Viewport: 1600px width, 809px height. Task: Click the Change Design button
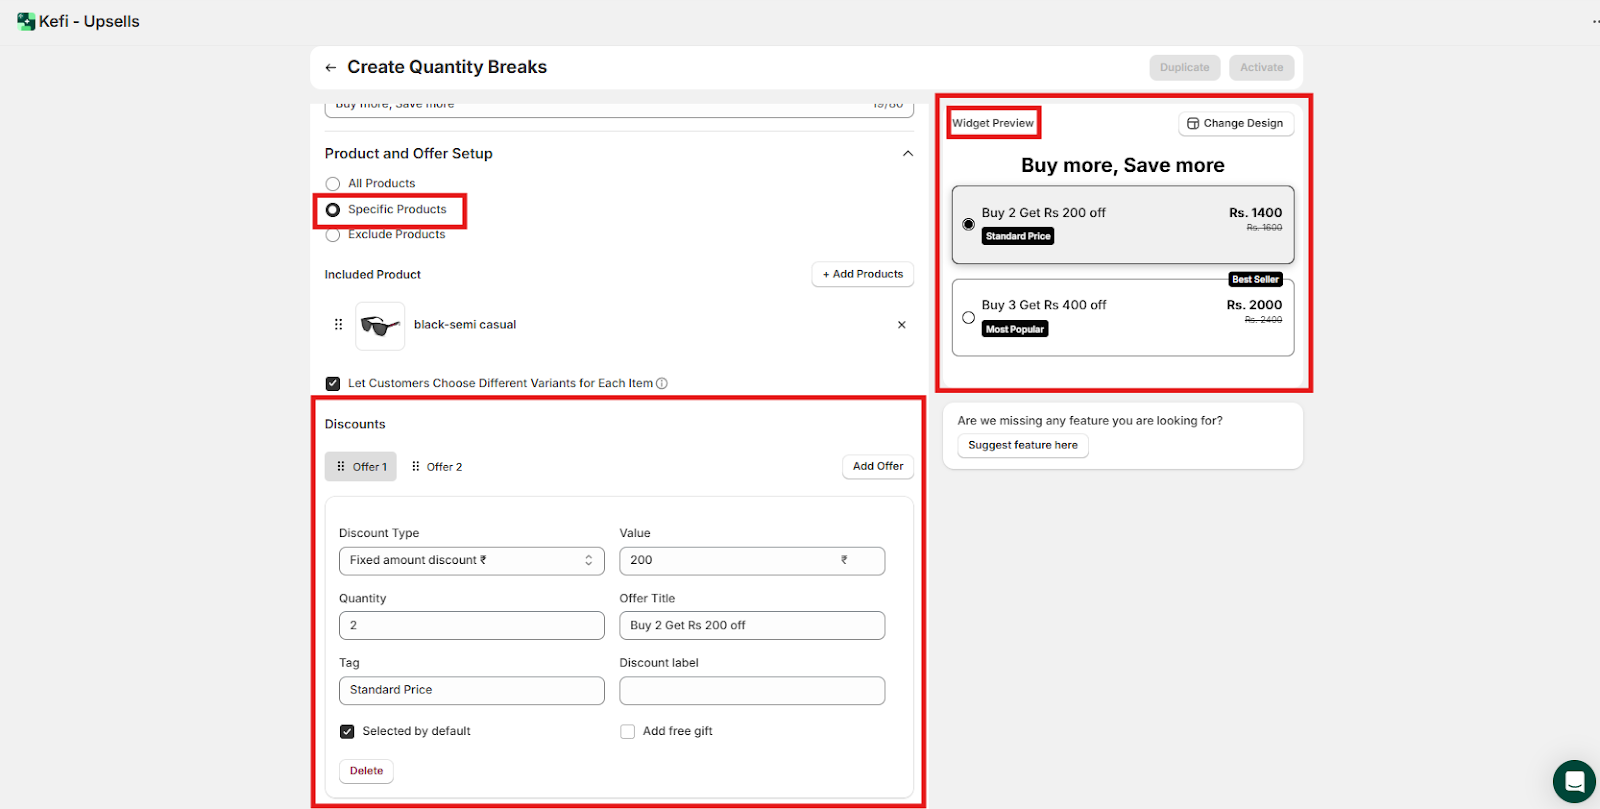point(1235,124)
